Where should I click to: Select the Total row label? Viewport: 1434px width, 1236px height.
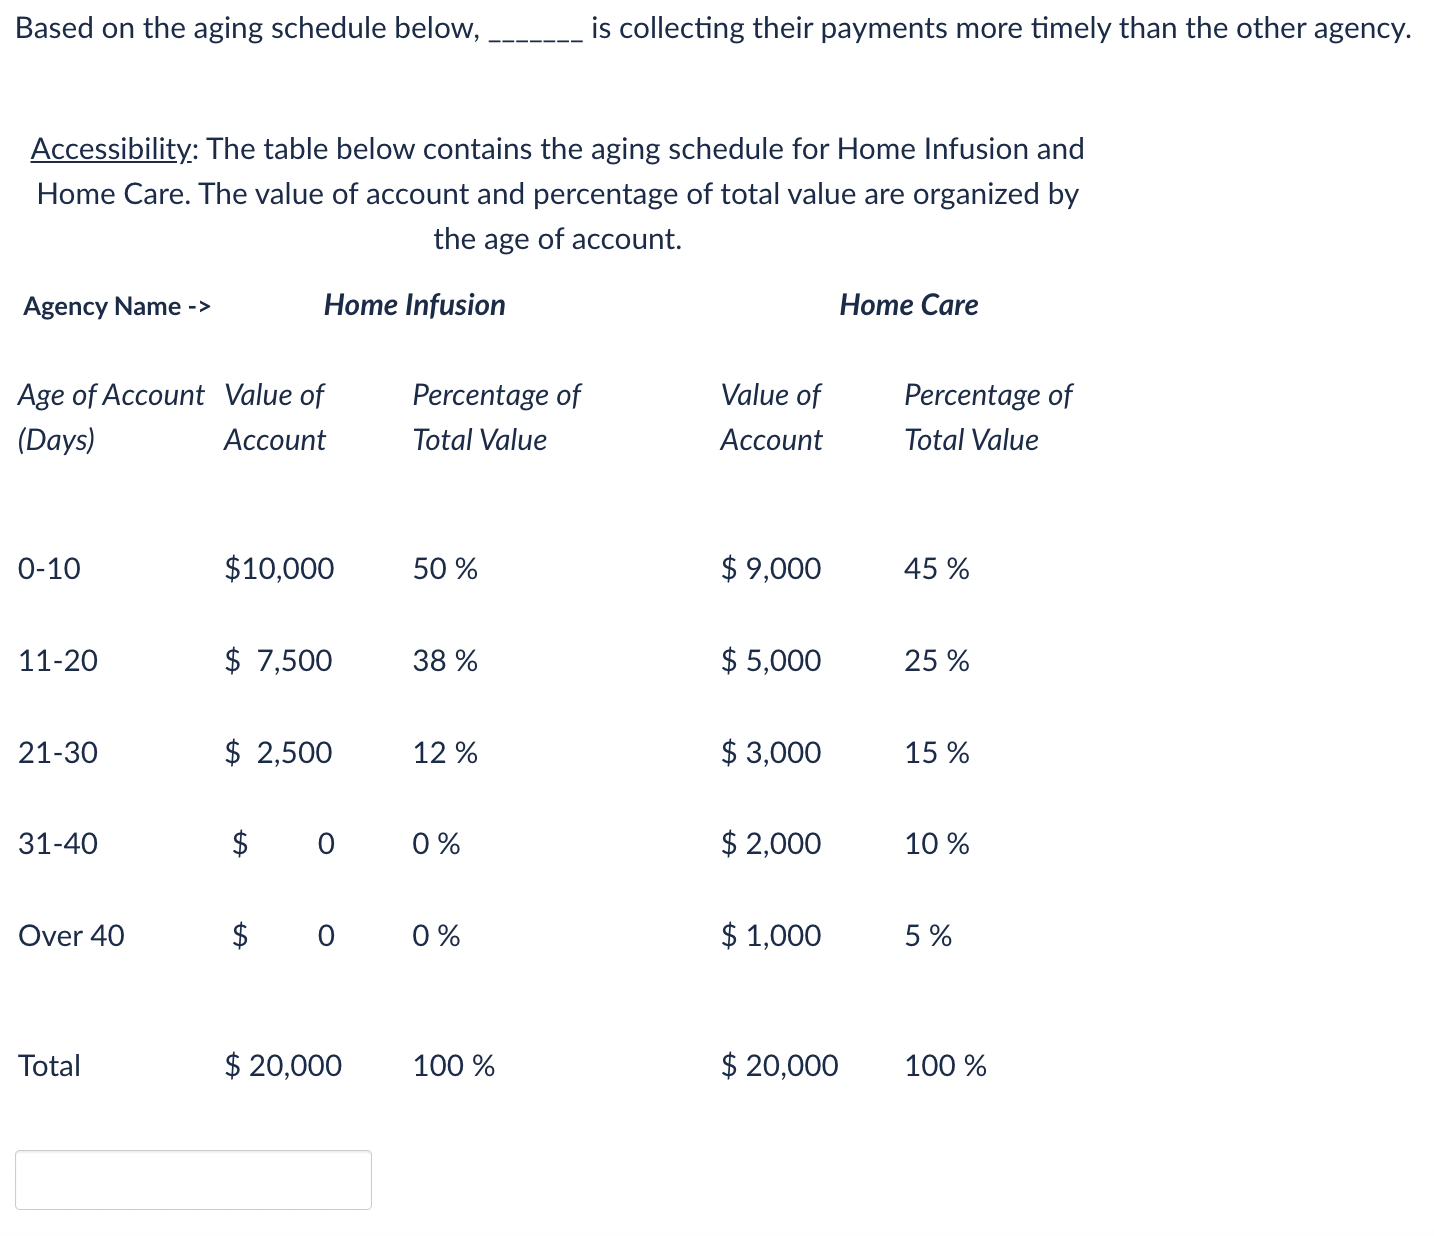[x=48, y=1065]
